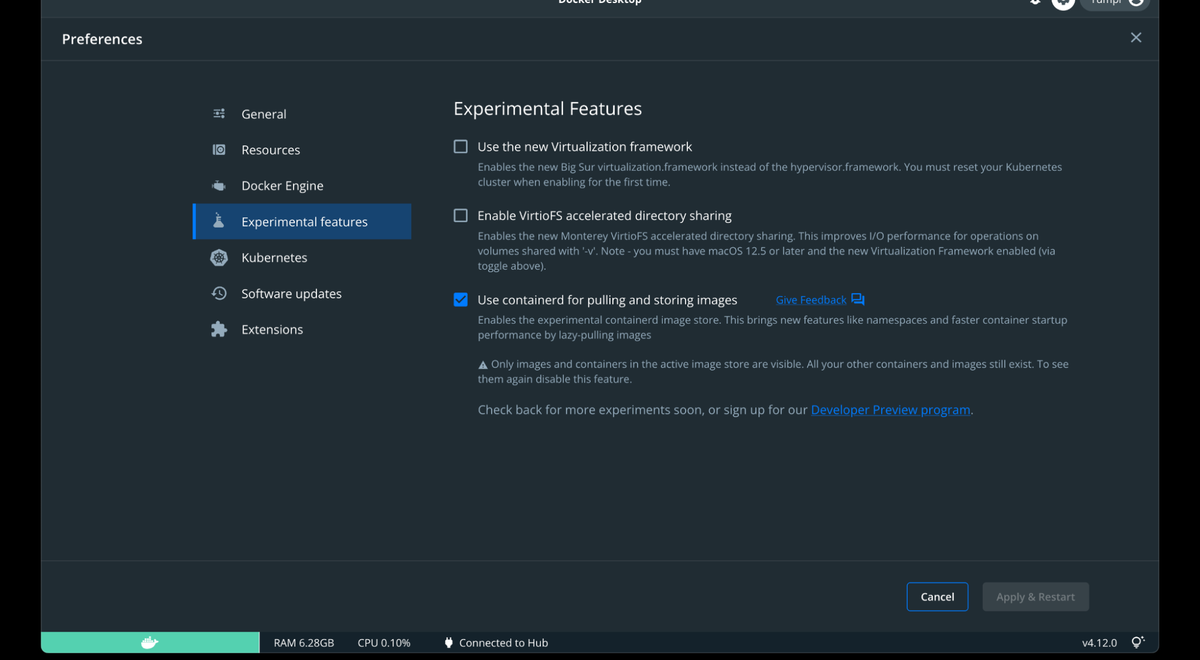Click the 'Enables the new Big Sur virtualization.framework' description
Image resolution: width=1200 pixels, height=660 pixels.
[770, 175]
